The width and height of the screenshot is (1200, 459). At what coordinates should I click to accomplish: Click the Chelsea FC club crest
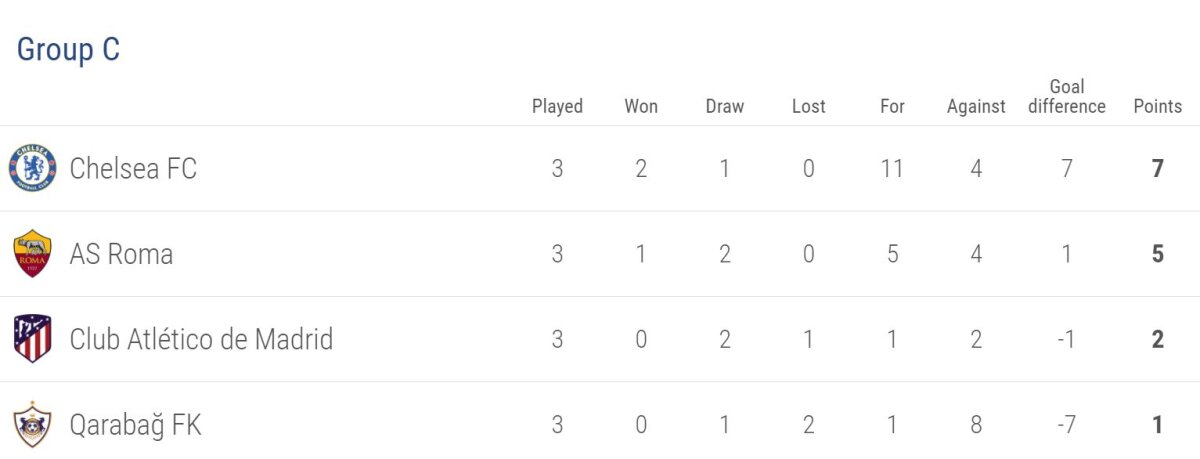tap(33, 168)
